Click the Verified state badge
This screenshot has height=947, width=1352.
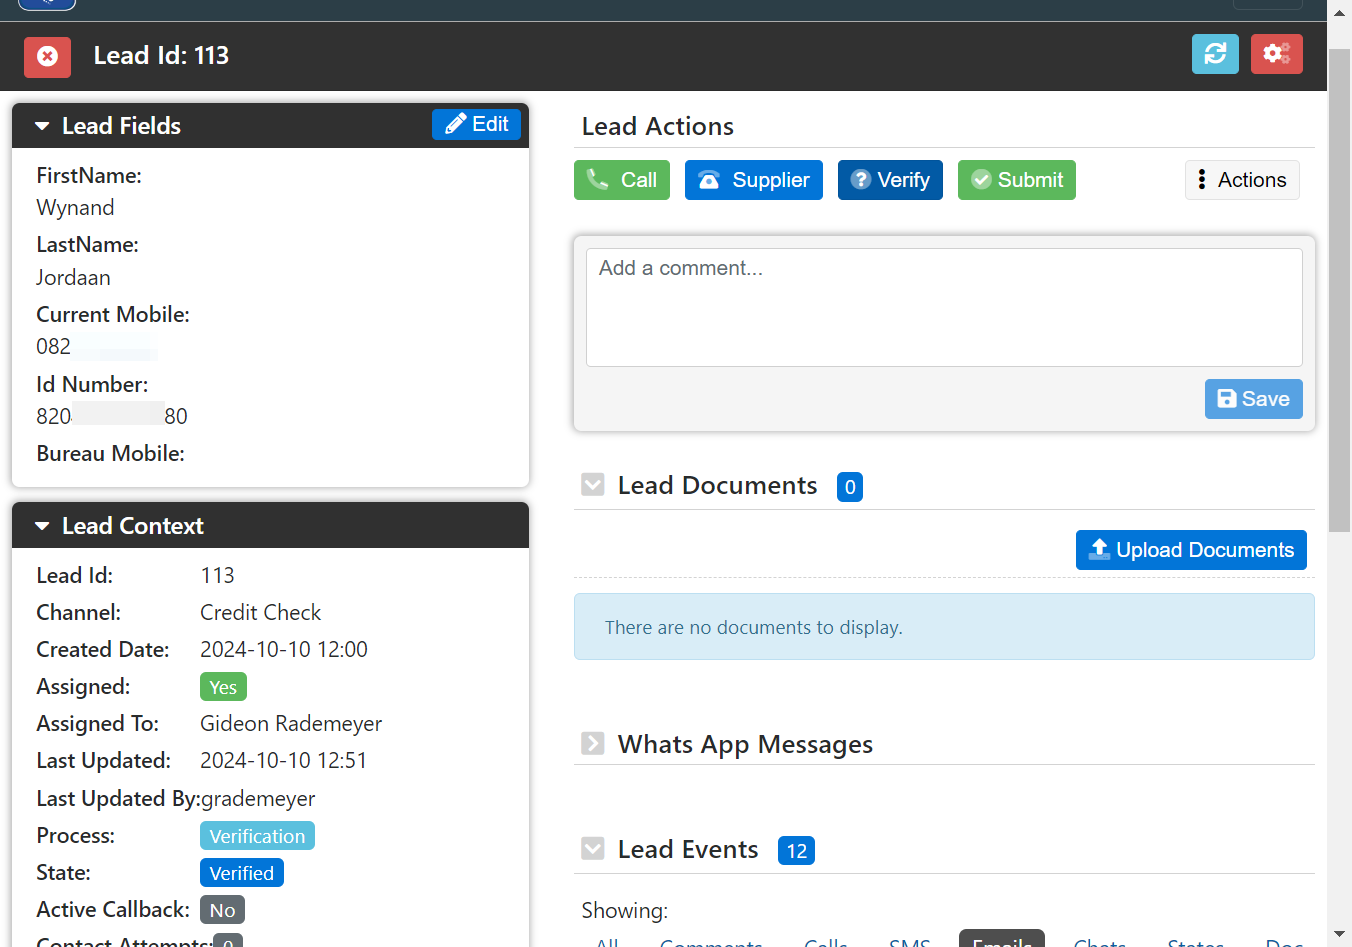242,873
